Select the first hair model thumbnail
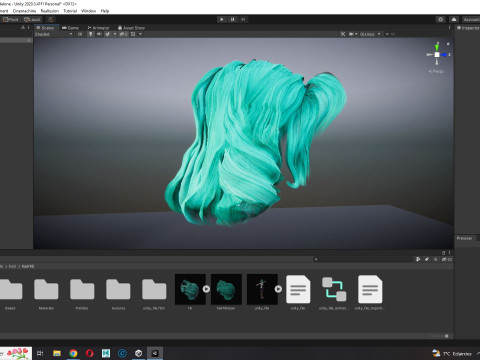Screen dimensions: 480x360 pyautogui.click(x=190, y=289)
